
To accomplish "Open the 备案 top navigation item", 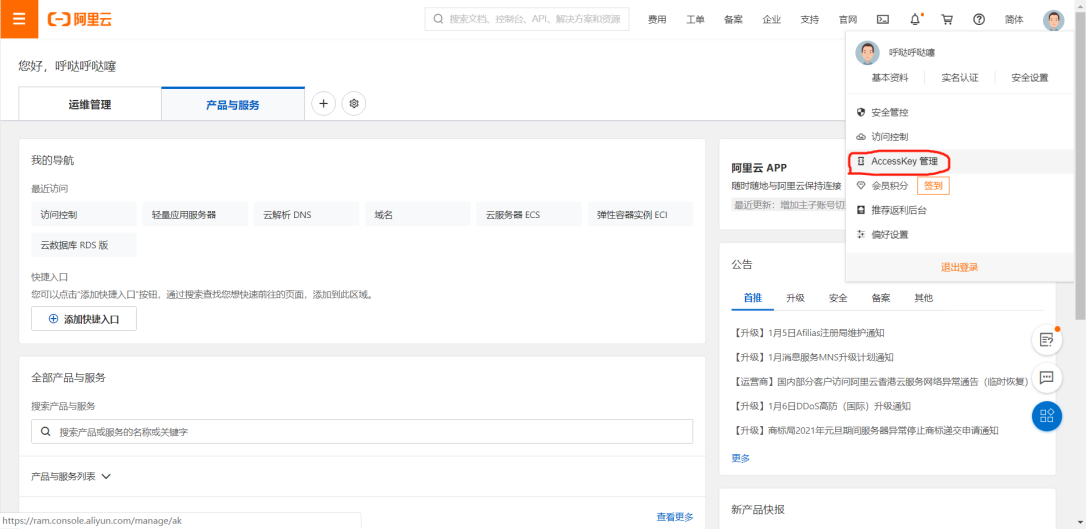I will point(733,19).
